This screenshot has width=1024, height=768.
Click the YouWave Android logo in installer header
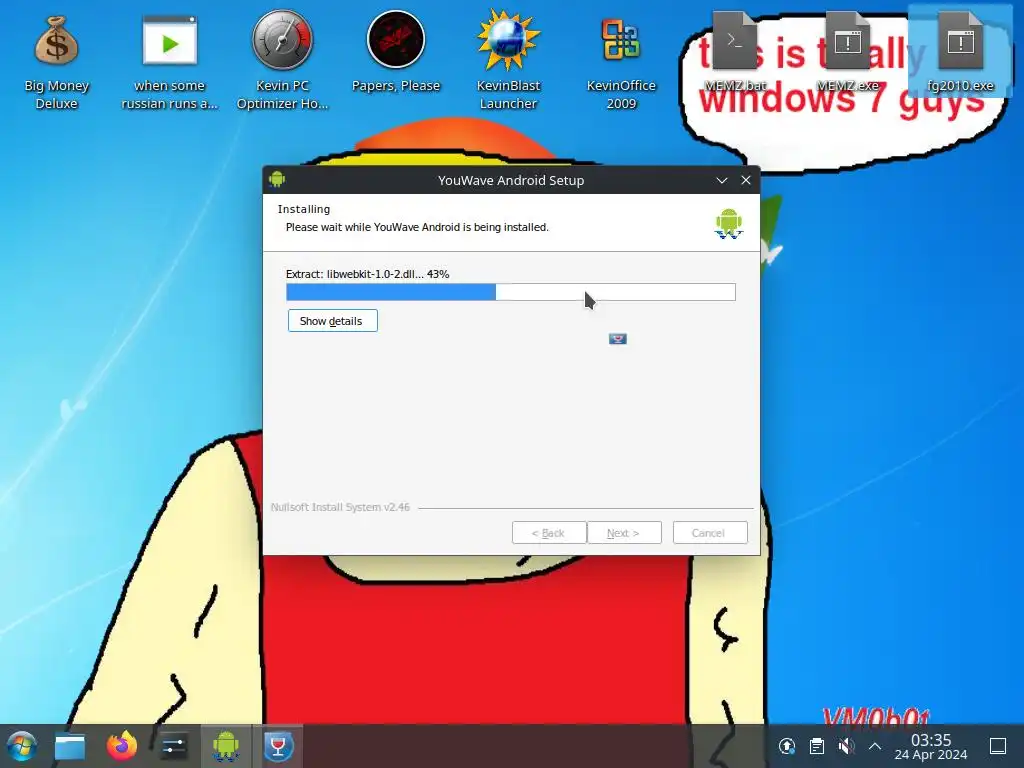729,223
